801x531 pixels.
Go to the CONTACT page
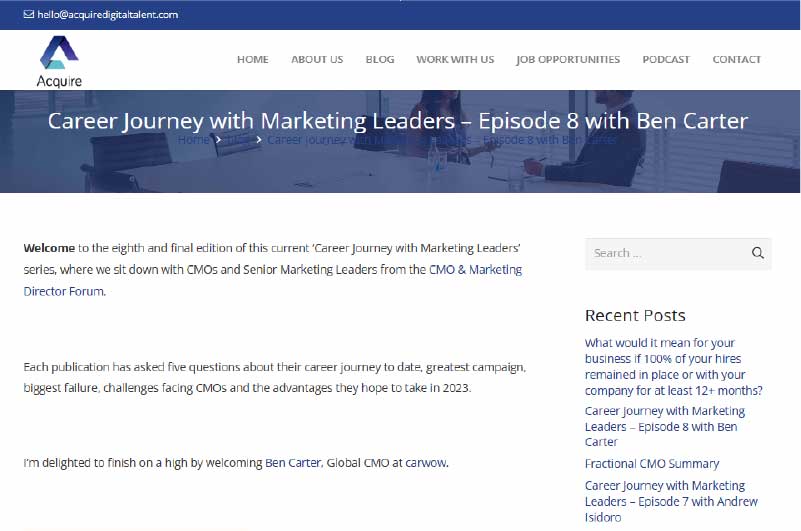737,59
